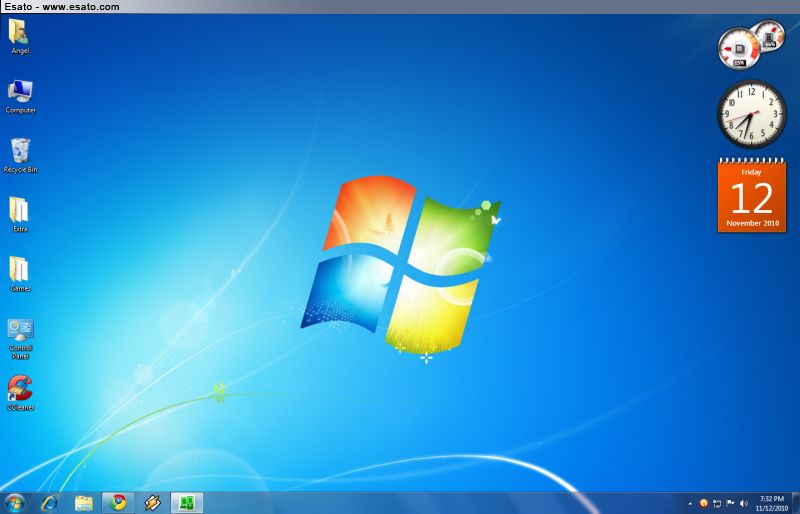The width and height of the screenshot is (800, 514).
Task: Click the large CPU meter dial gadget
Action: [739, 48]
